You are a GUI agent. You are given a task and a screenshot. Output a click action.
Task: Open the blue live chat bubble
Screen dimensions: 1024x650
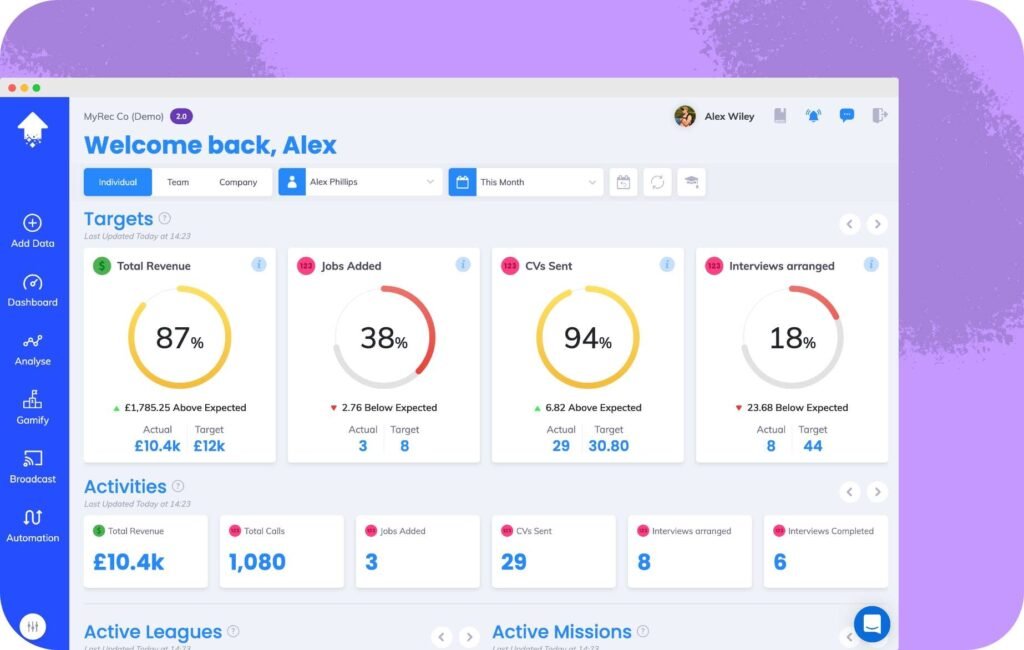point(871,624)
